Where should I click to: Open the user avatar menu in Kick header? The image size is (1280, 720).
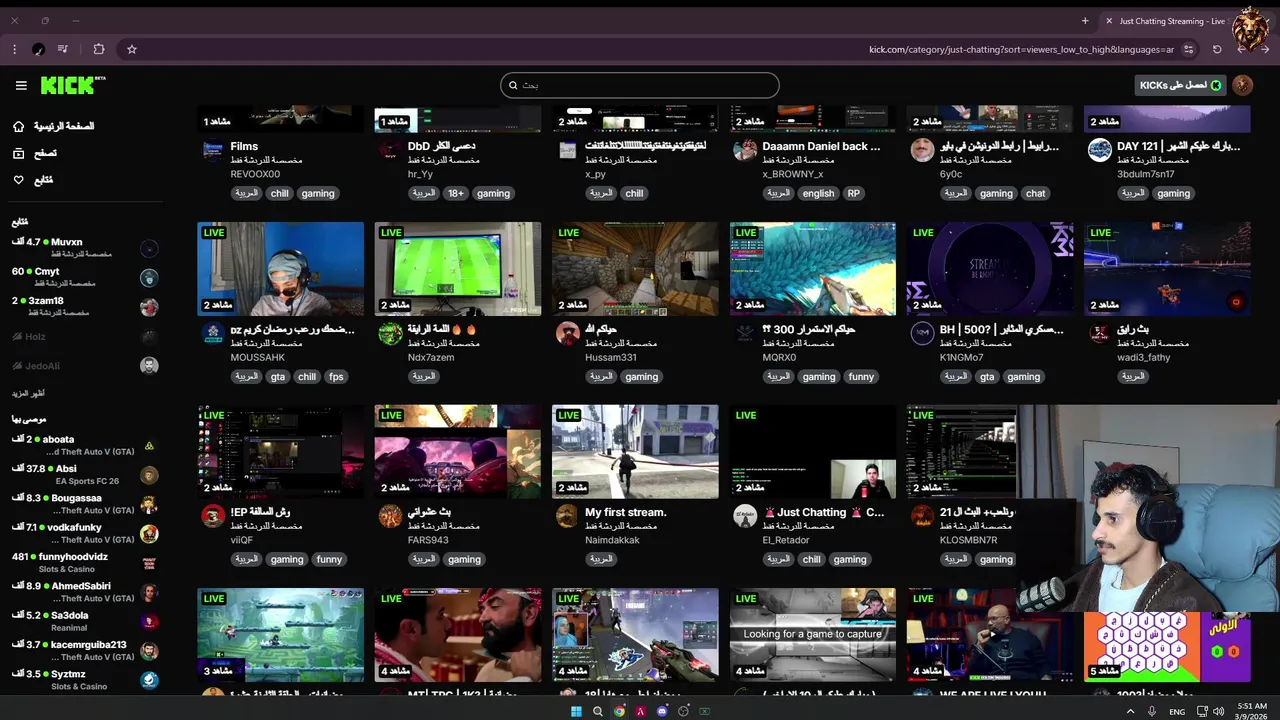click(x=1243, y=85)
